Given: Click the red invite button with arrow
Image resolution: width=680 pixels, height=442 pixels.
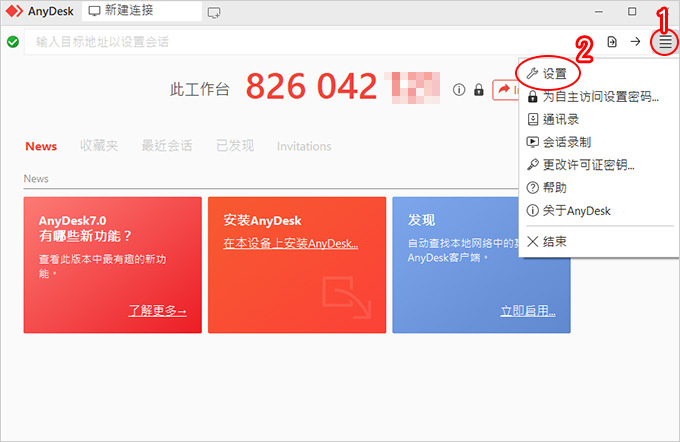Looking at the screenshot, I should pos(506,90).
